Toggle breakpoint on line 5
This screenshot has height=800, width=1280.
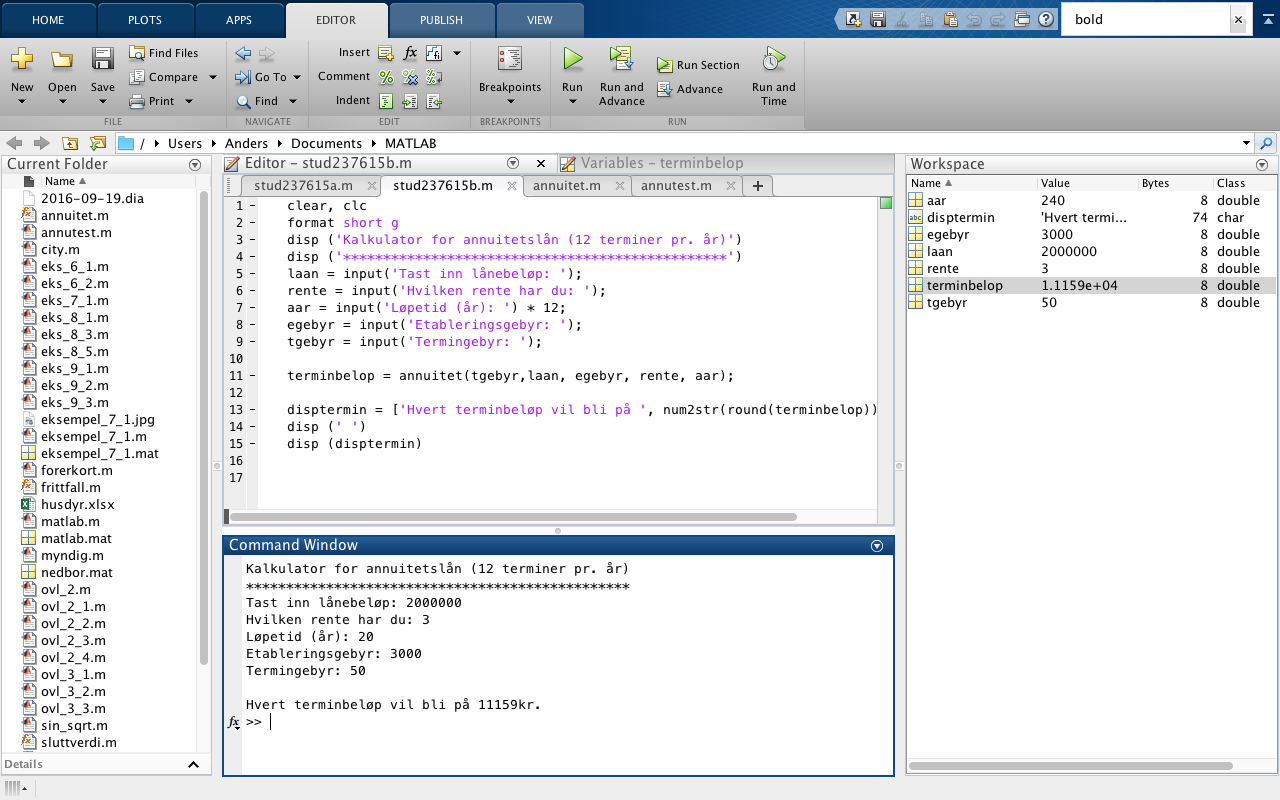(x=252, y=274)
